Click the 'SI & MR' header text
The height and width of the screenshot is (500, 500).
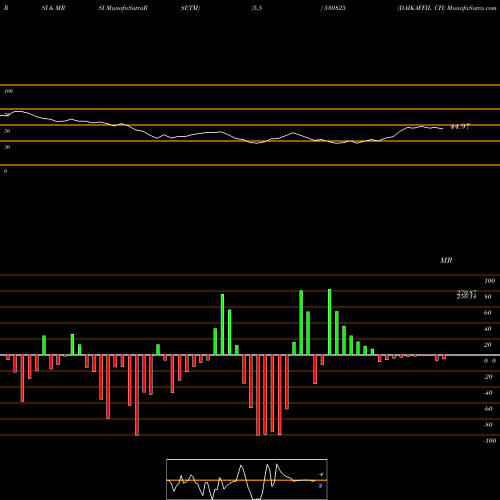click(53, 8)
